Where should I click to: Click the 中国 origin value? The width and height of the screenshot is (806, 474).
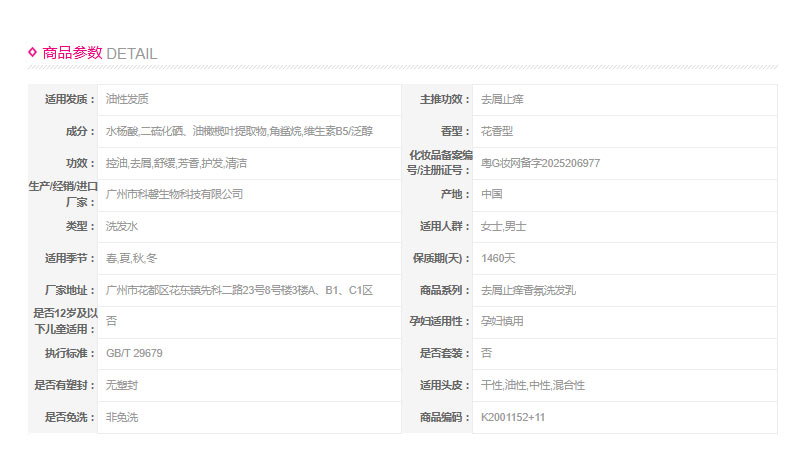(x=491, y=195)
